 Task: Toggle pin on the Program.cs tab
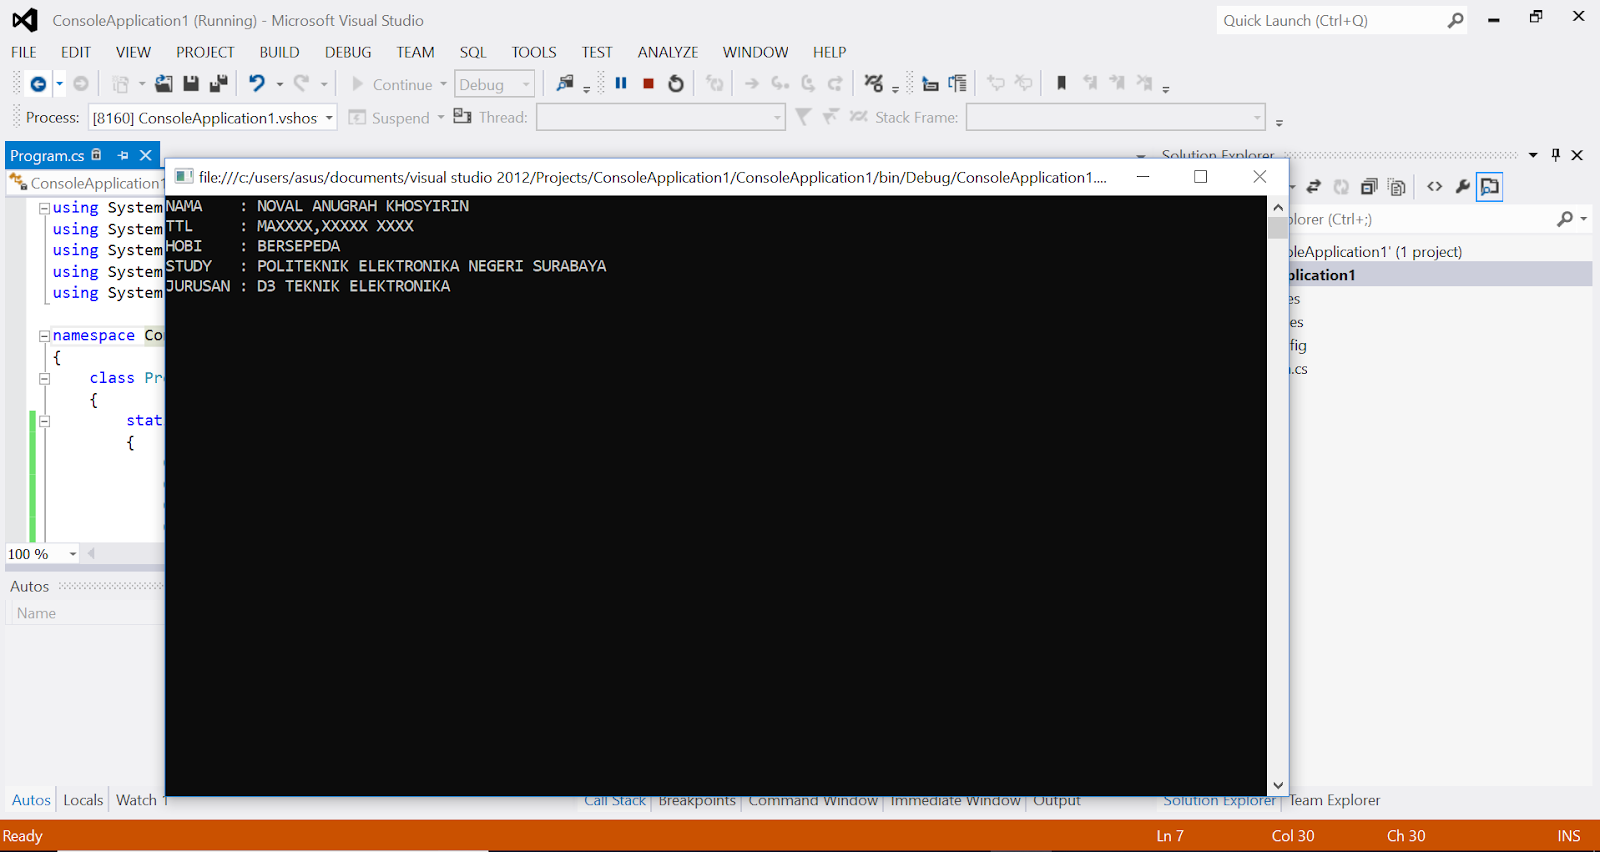click(x=123, y=155)
